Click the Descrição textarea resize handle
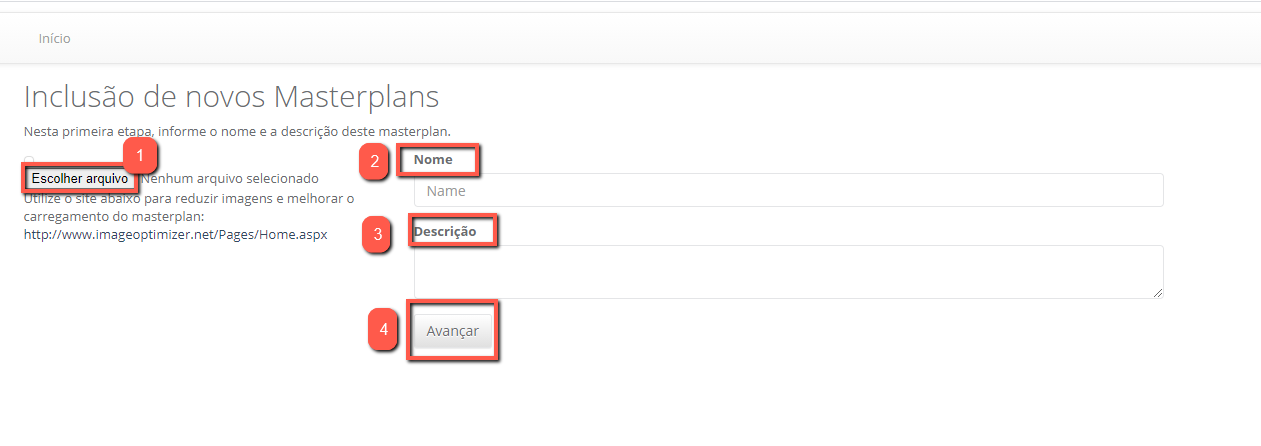 tap(1159, 293)
